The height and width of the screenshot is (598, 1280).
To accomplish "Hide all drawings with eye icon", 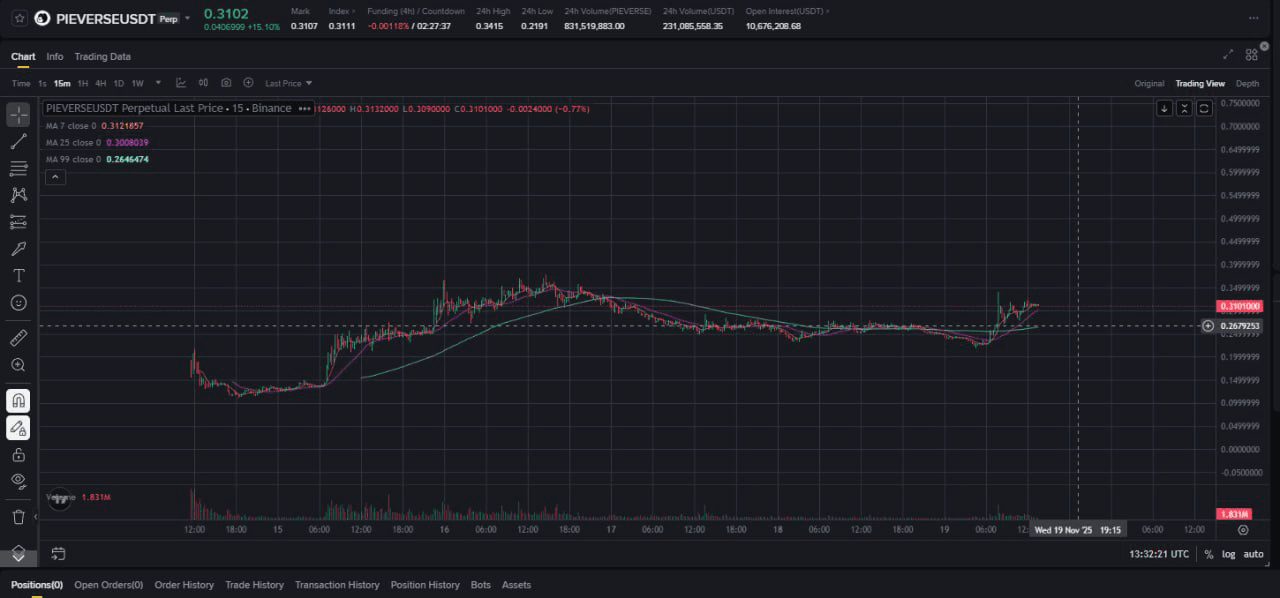I will coord(18,481).
